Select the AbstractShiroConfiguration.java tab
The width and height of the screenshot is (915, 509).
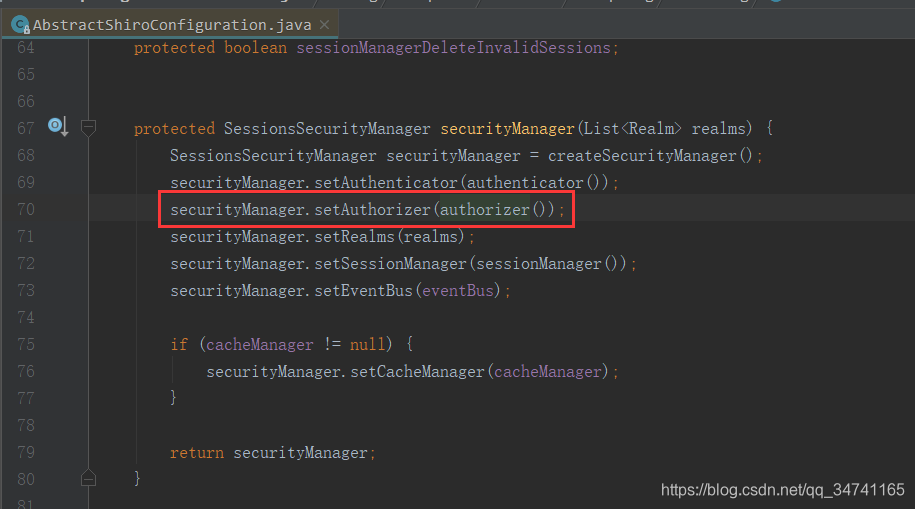pos(172,25)
